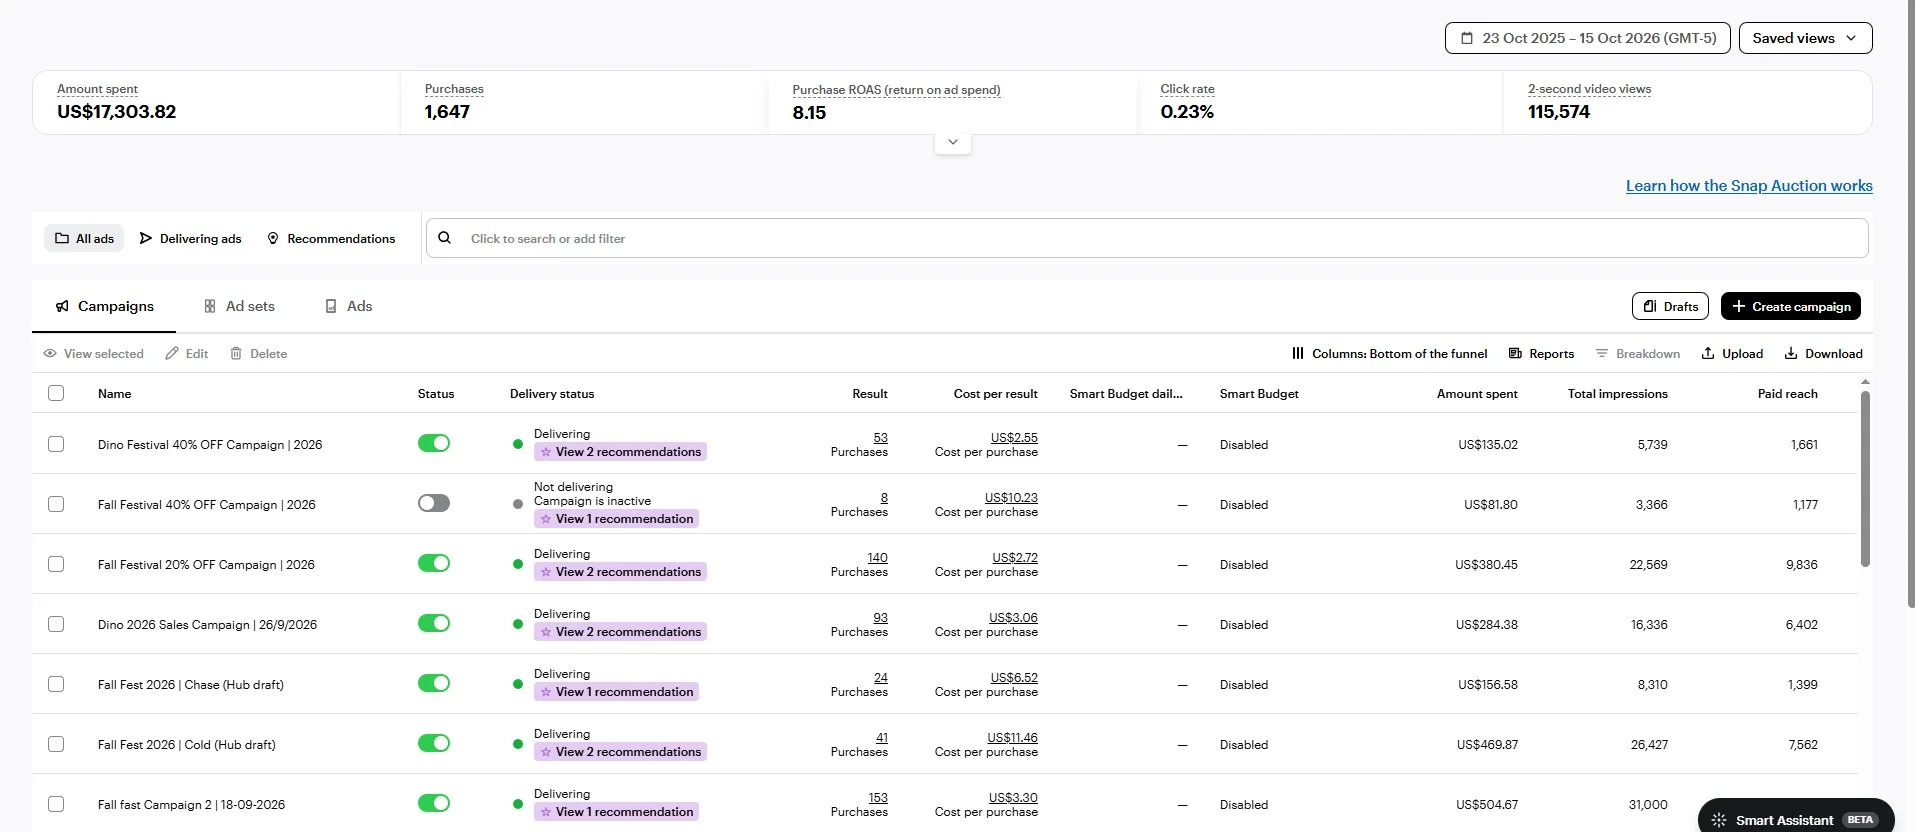
Task: Expand the metrics summary chevron
Action: coord(953,142)
